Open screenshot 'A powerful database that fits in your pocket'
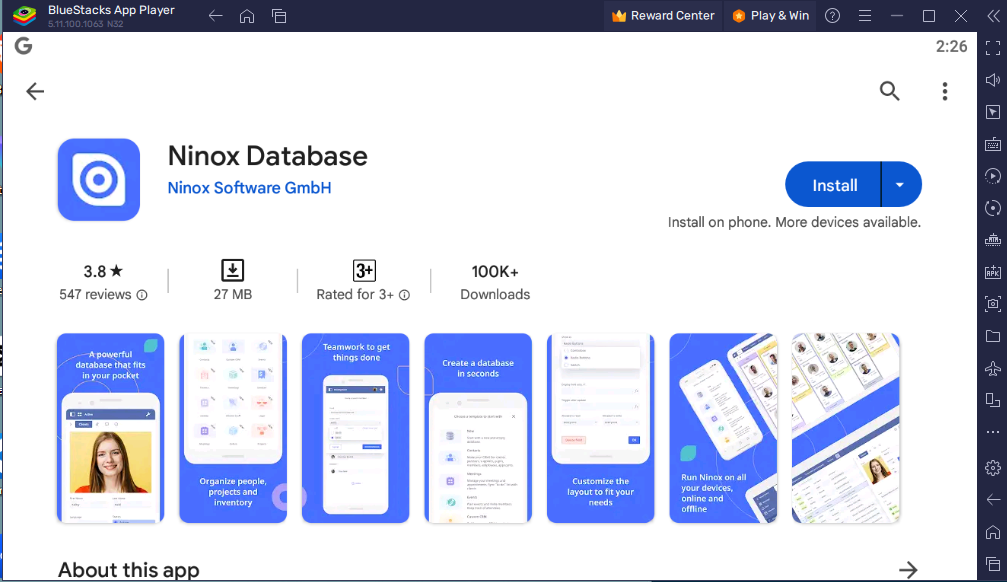This screenshot has height=582, width=1007. tap(110, 428)
